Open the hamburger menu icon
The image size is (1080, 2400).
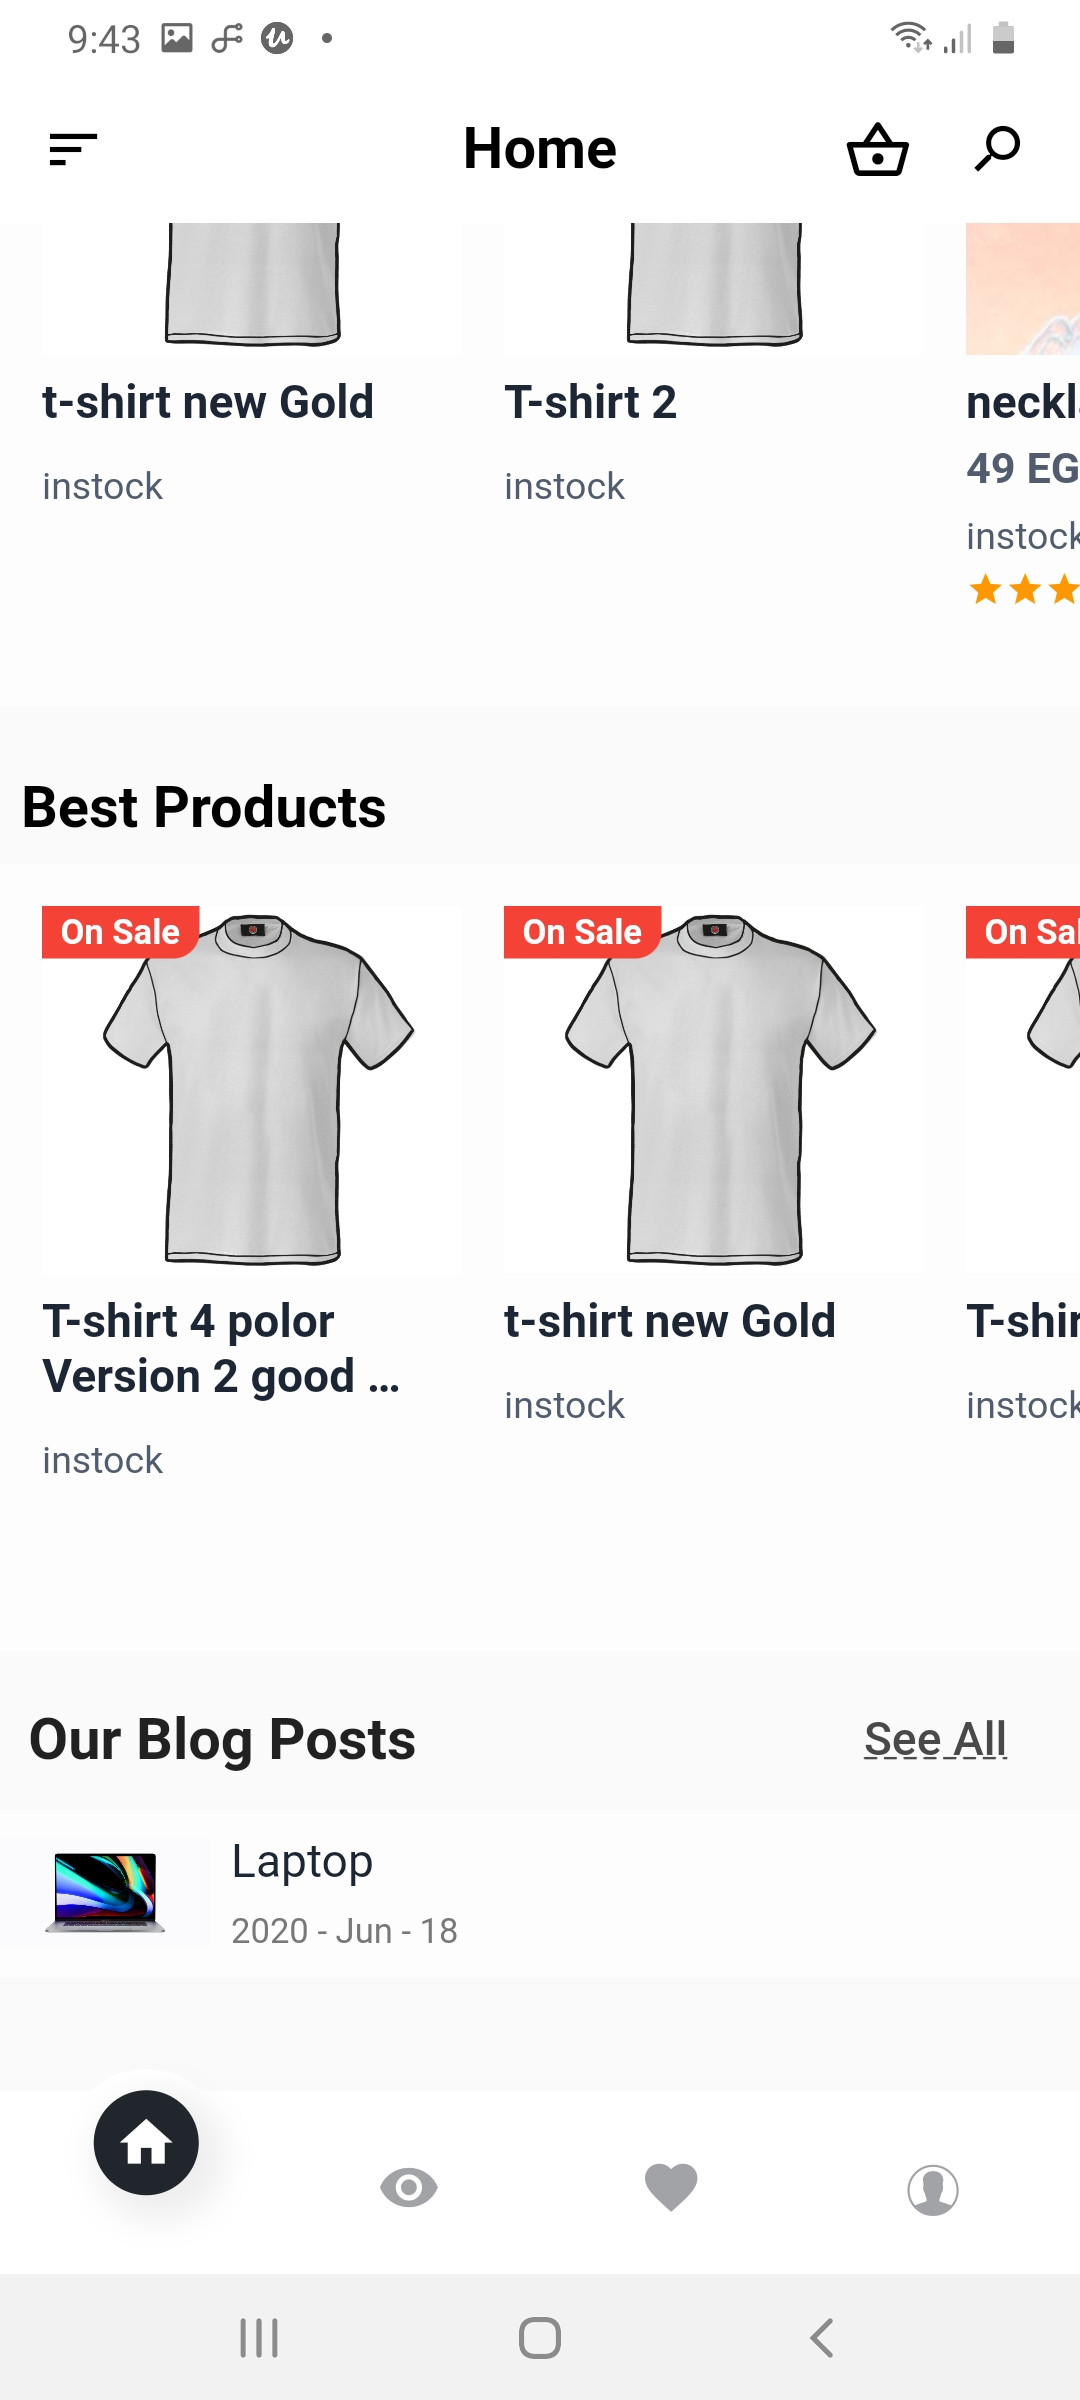click(x=73, y=150)
